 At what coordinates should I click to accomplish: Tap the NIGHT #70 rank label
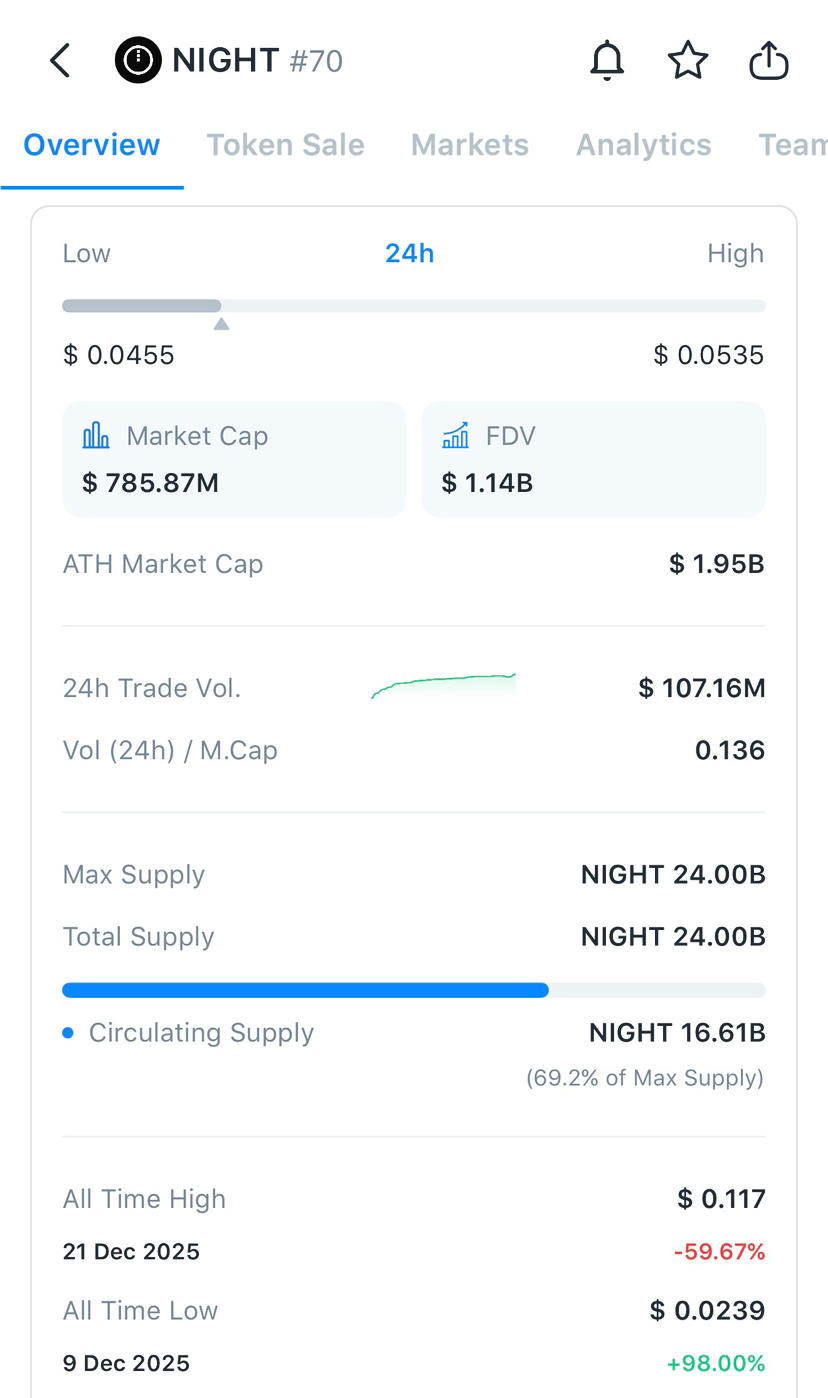pyautogui.click(x=316, y=61)
